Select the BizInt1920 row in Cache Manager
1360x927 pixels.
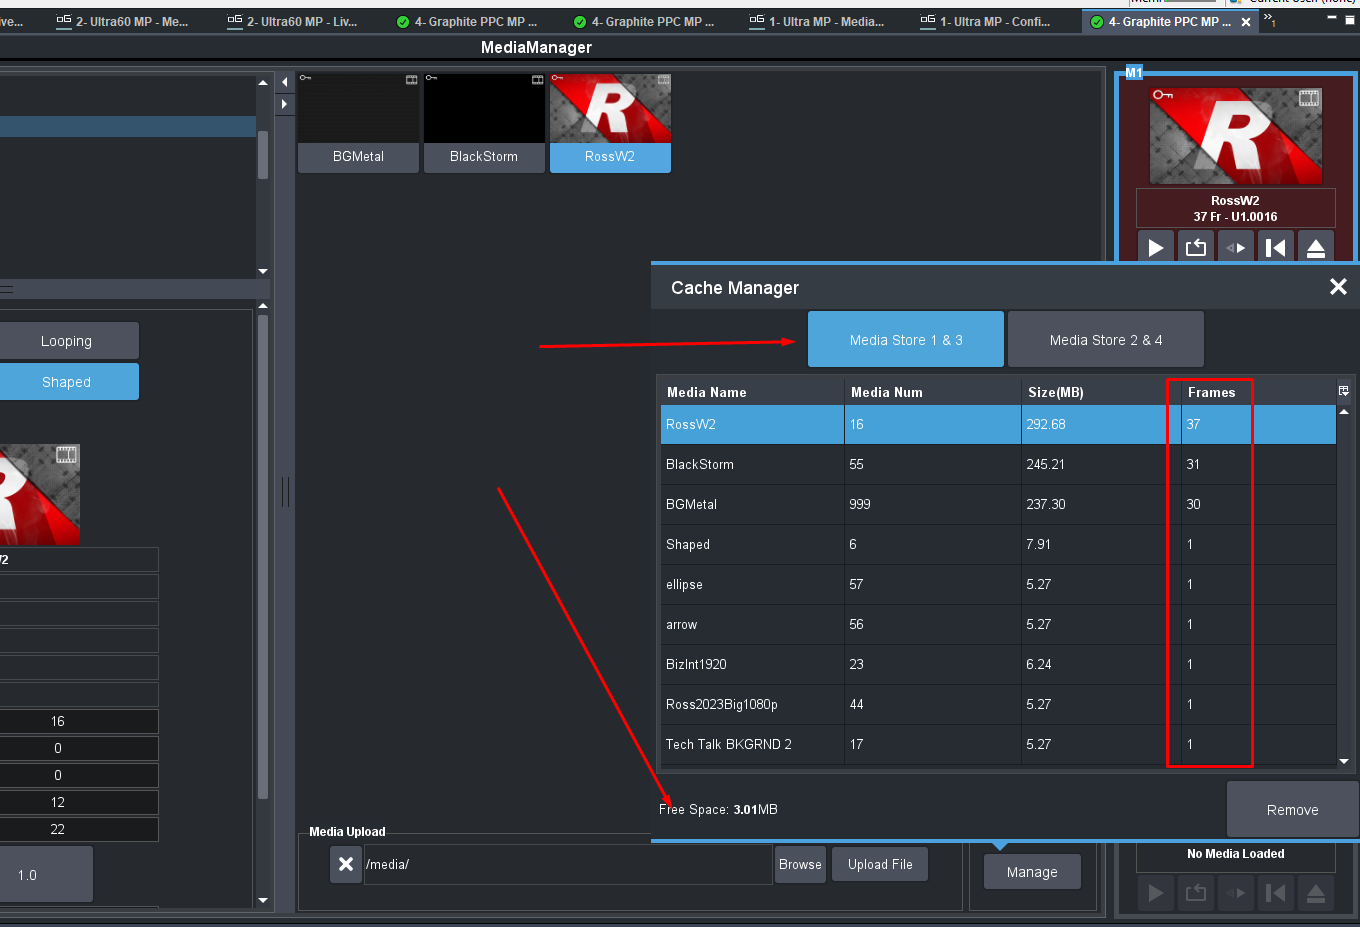[x=998, y=664]
